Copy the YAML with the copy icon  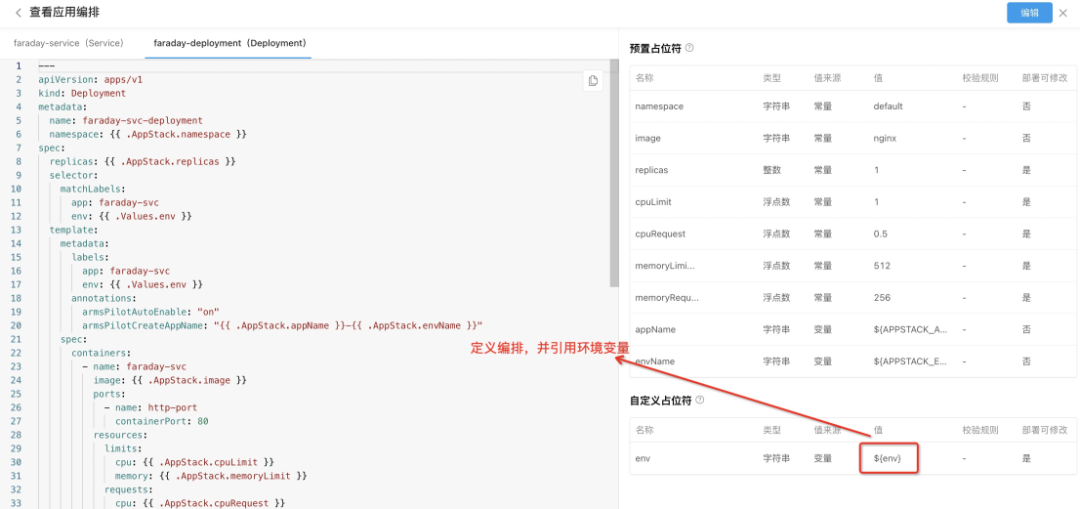[x=593, y=81]
